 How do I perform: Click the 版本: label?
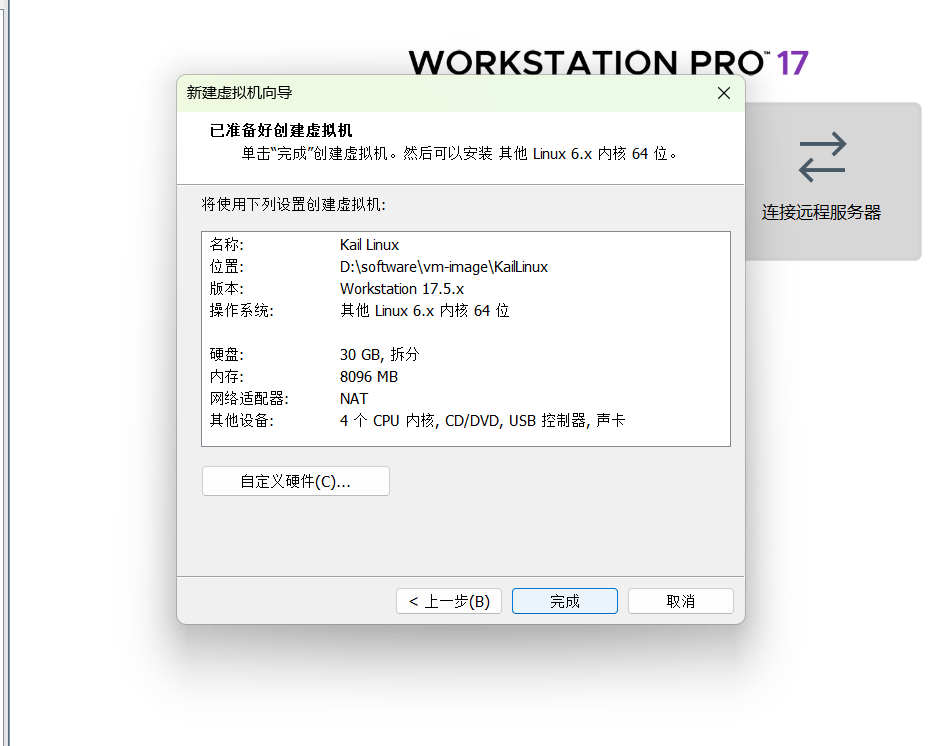227,288
